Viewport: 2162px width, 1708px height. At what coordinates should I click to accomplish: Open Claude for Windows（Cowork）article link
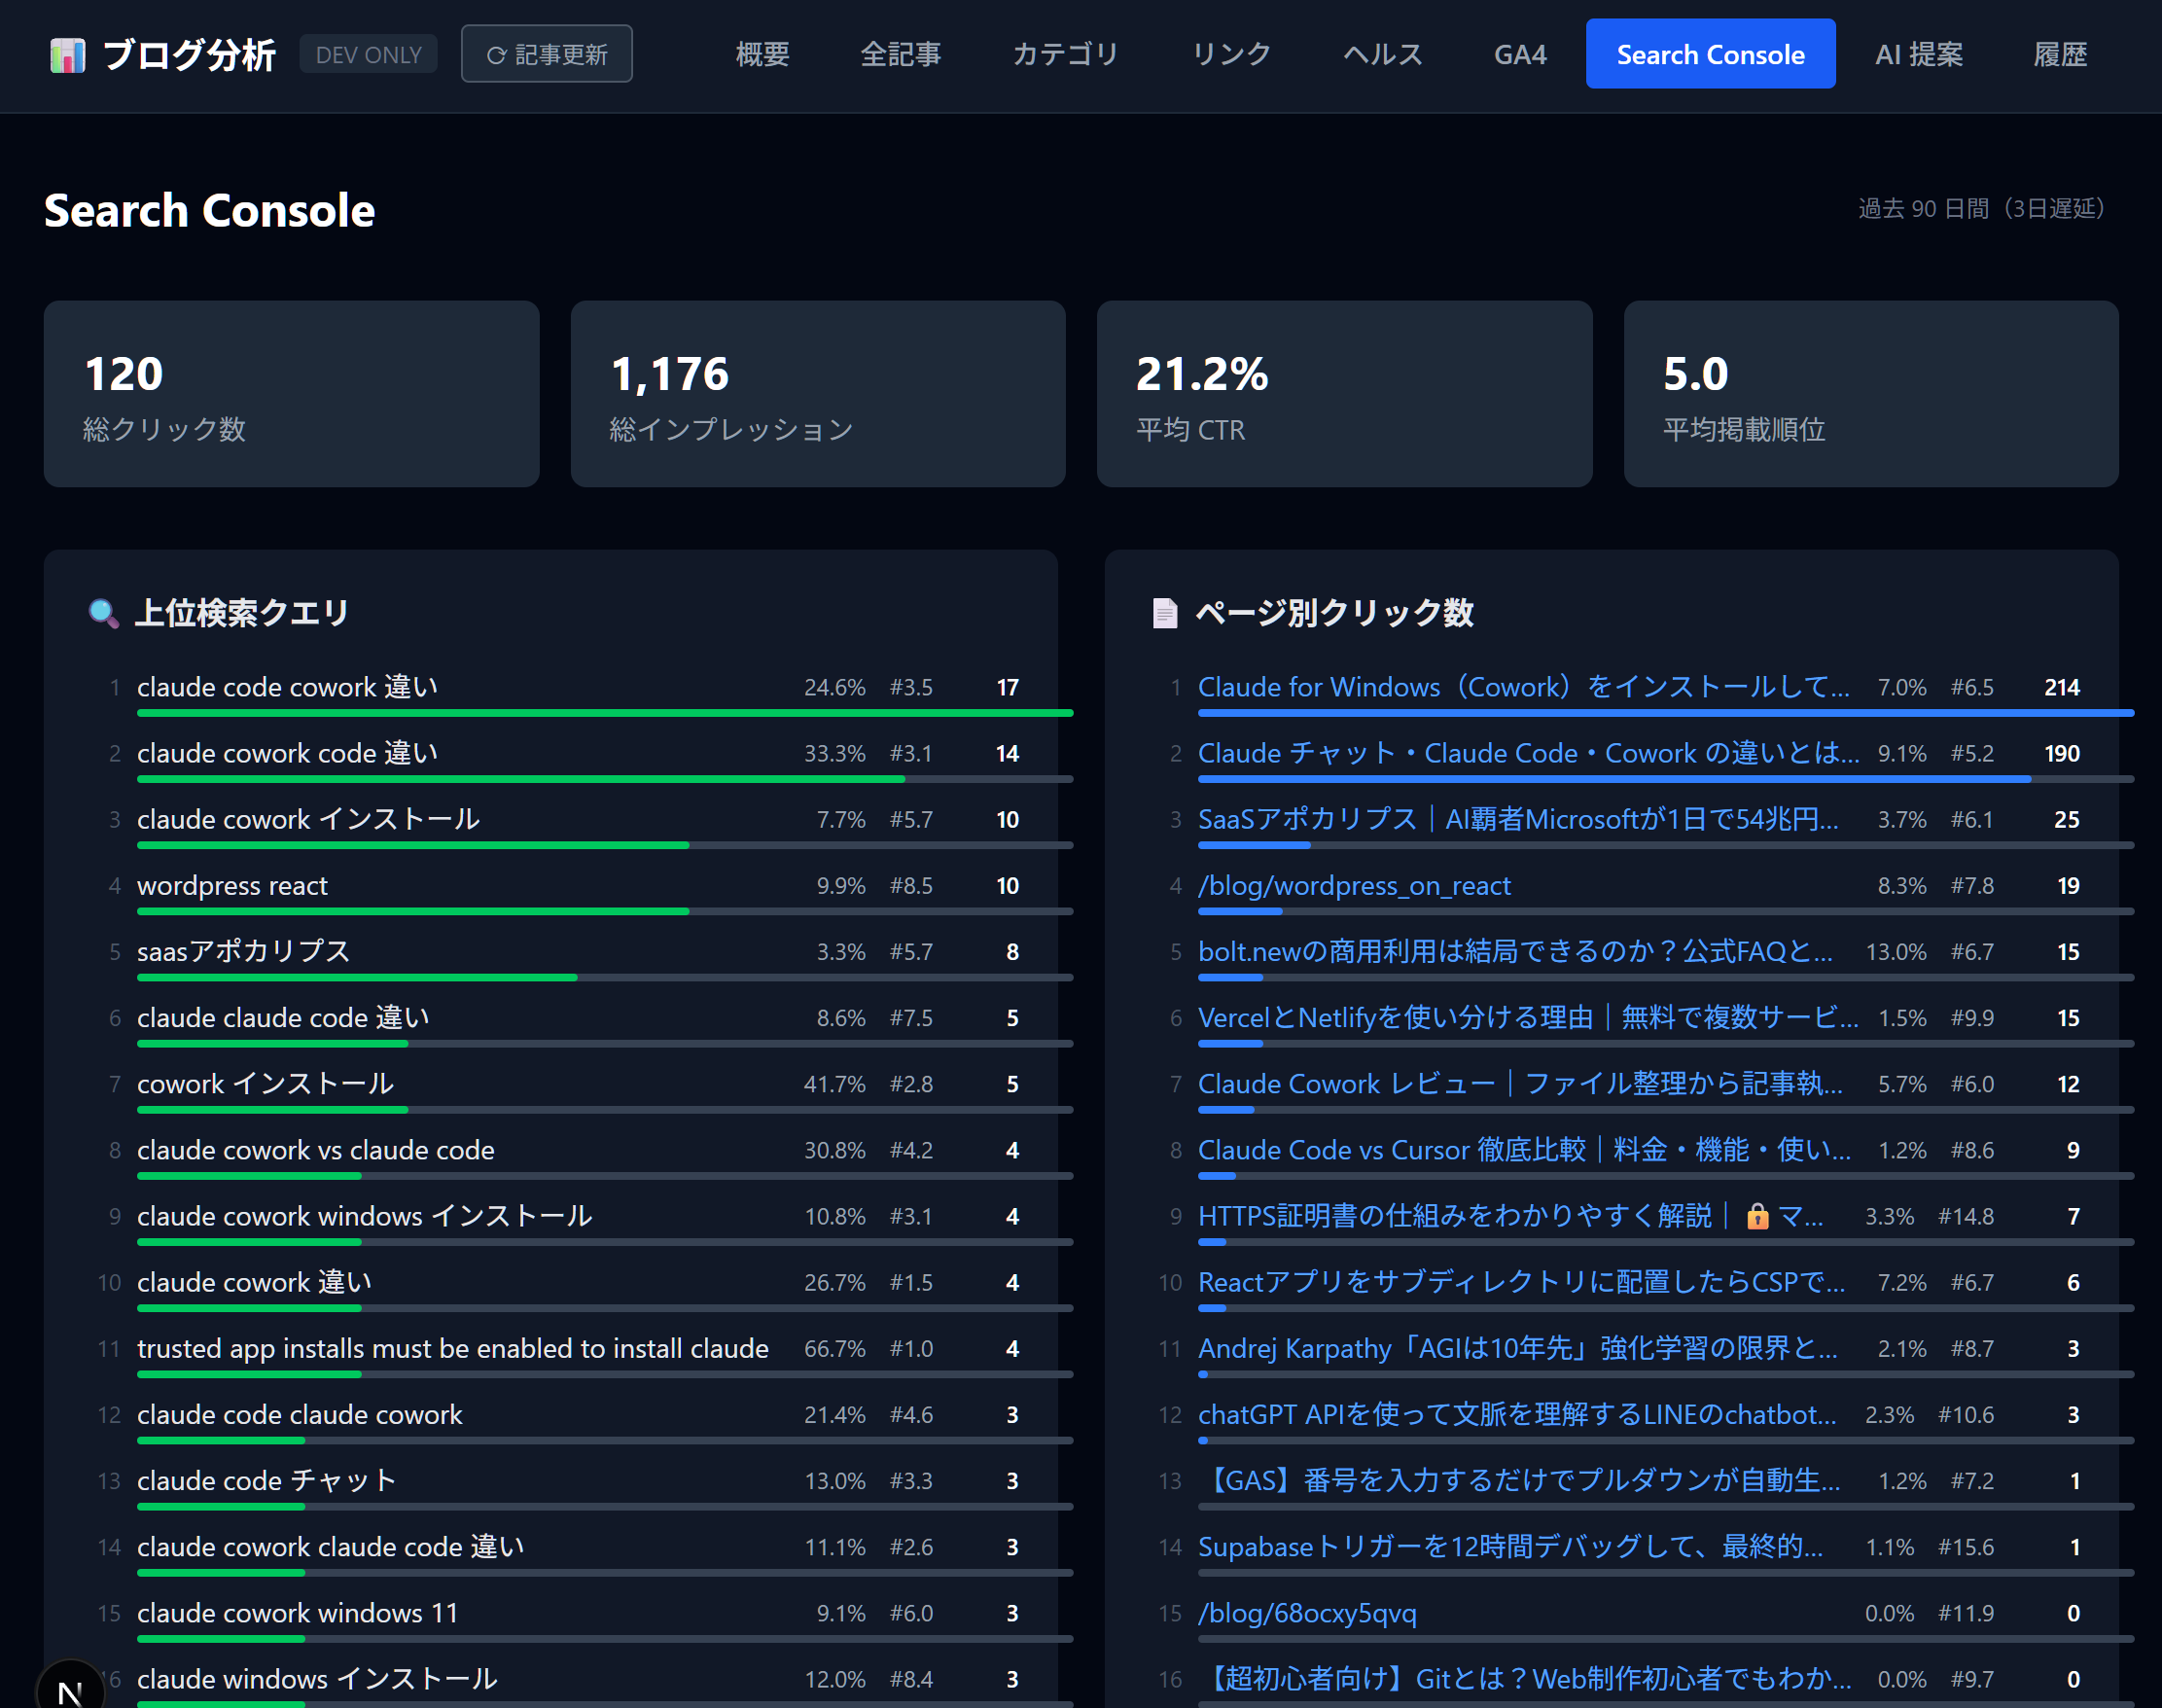(x=1523, y=687)
